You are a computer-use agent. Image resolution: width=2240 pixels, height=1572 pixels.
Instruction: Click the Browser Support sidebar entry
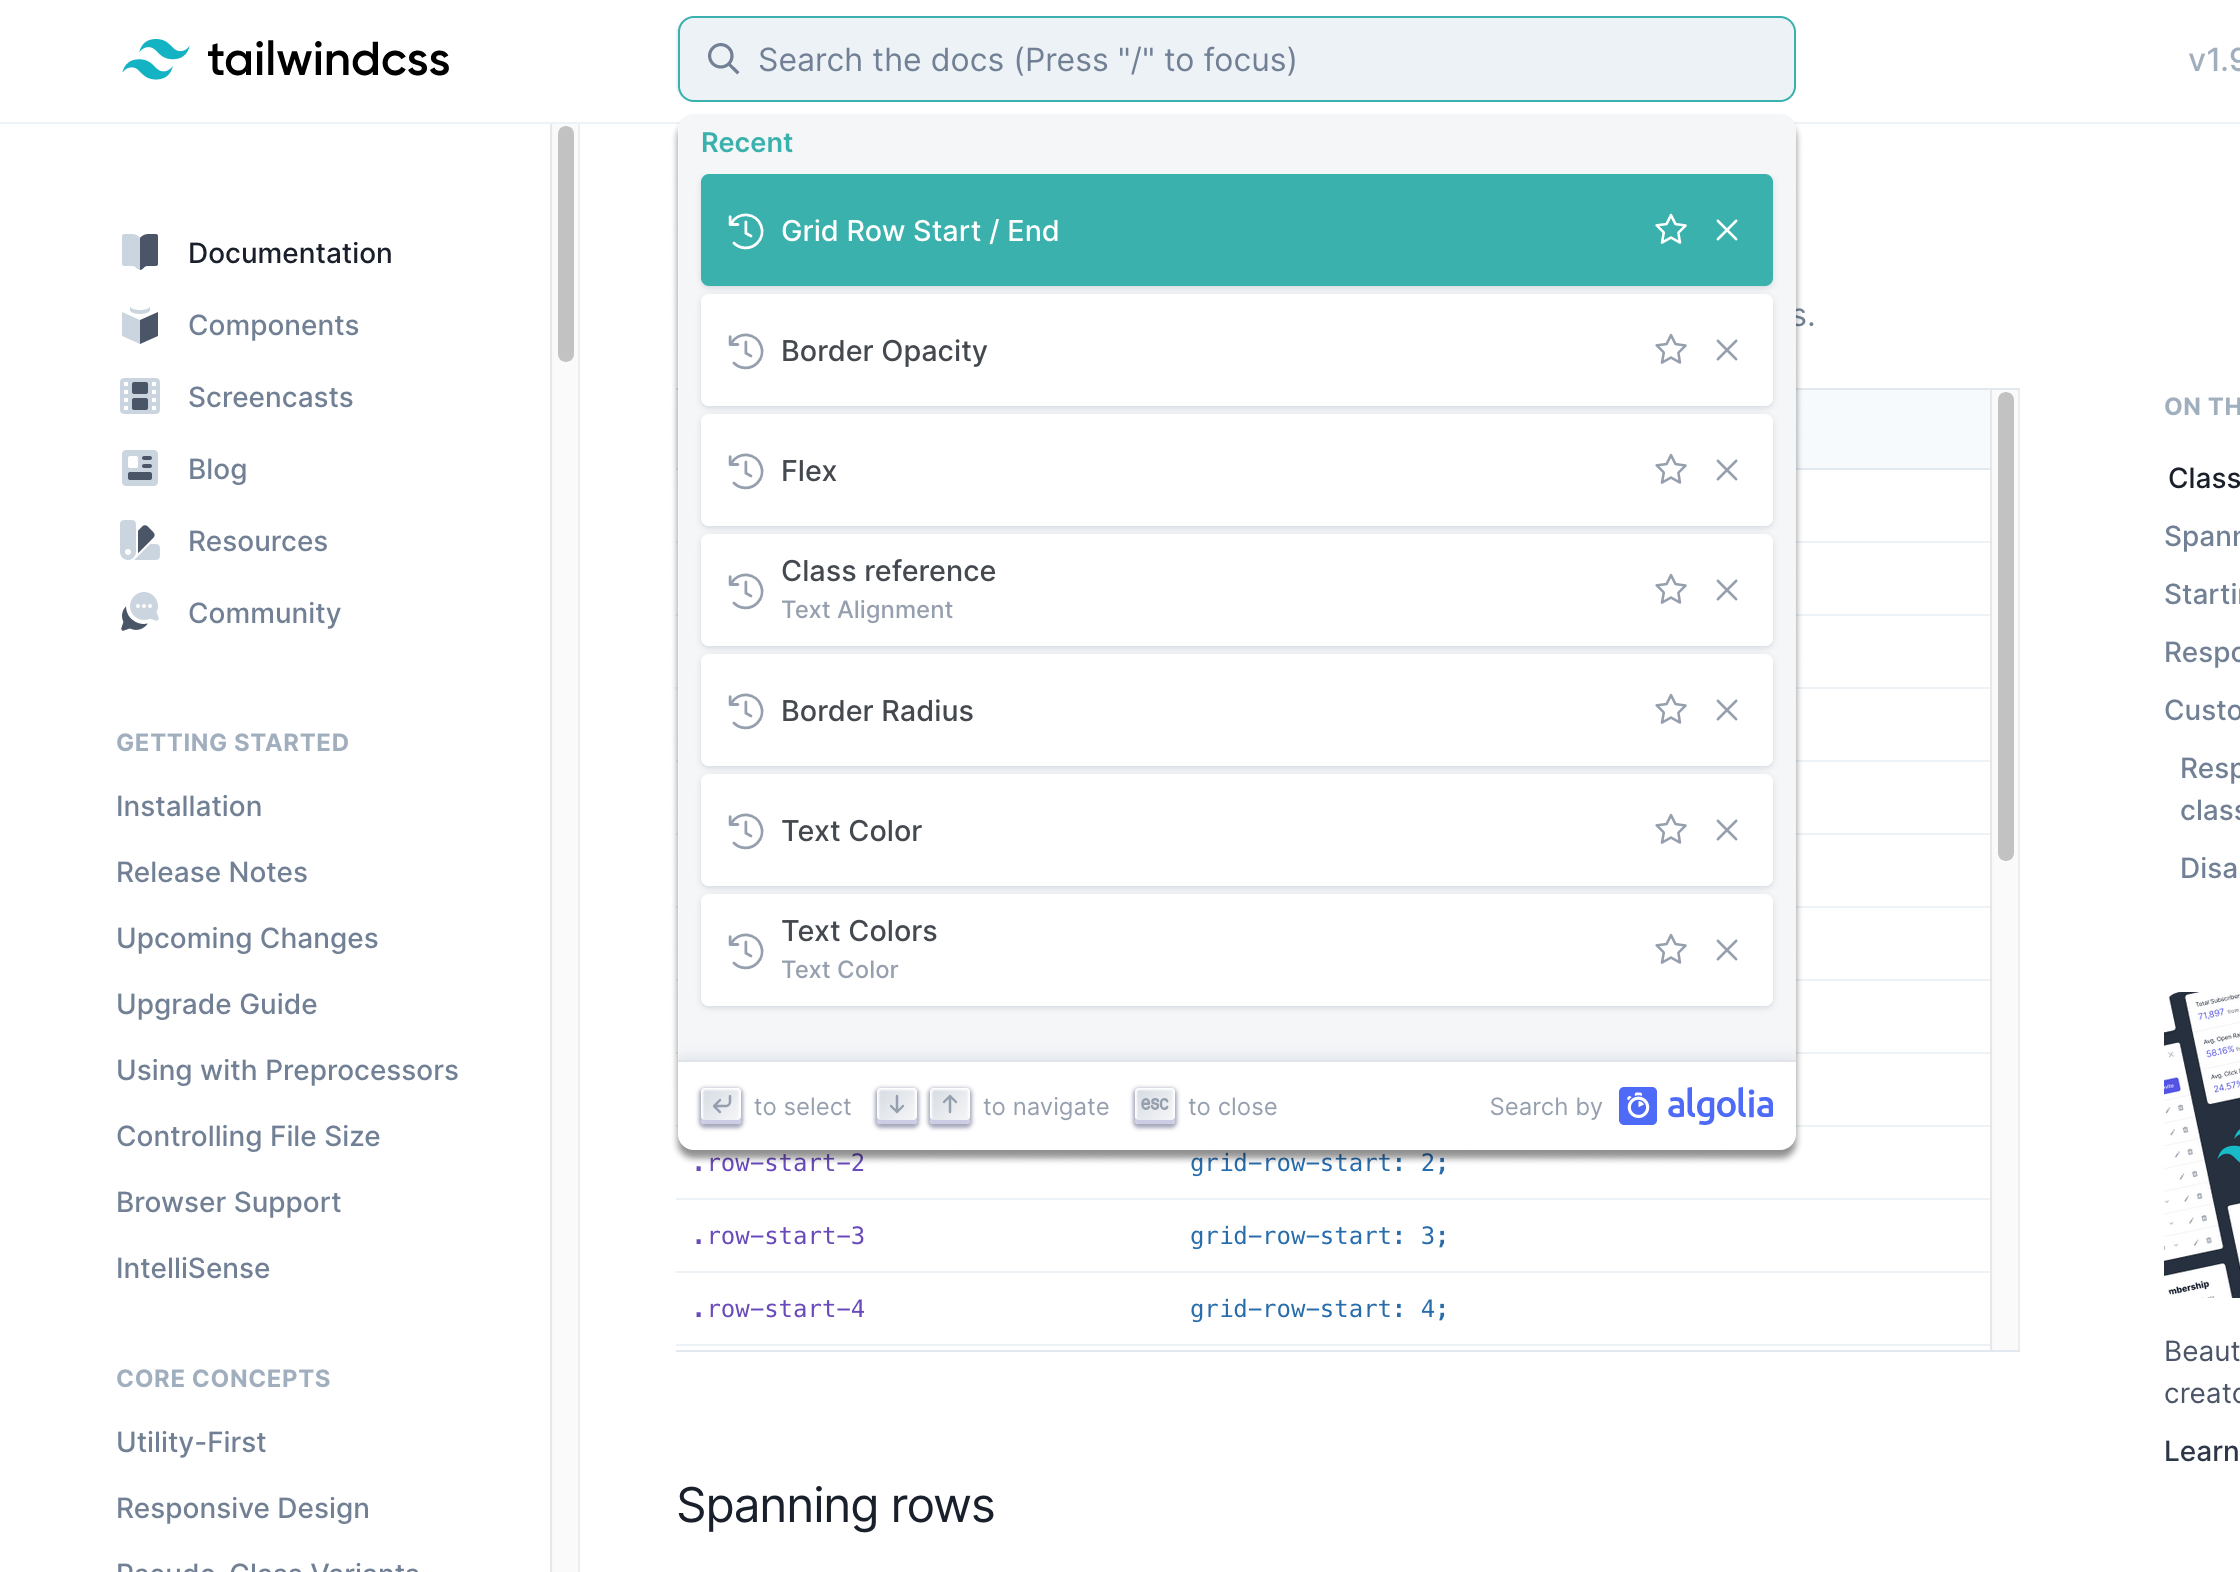[x=228, y=1201]
